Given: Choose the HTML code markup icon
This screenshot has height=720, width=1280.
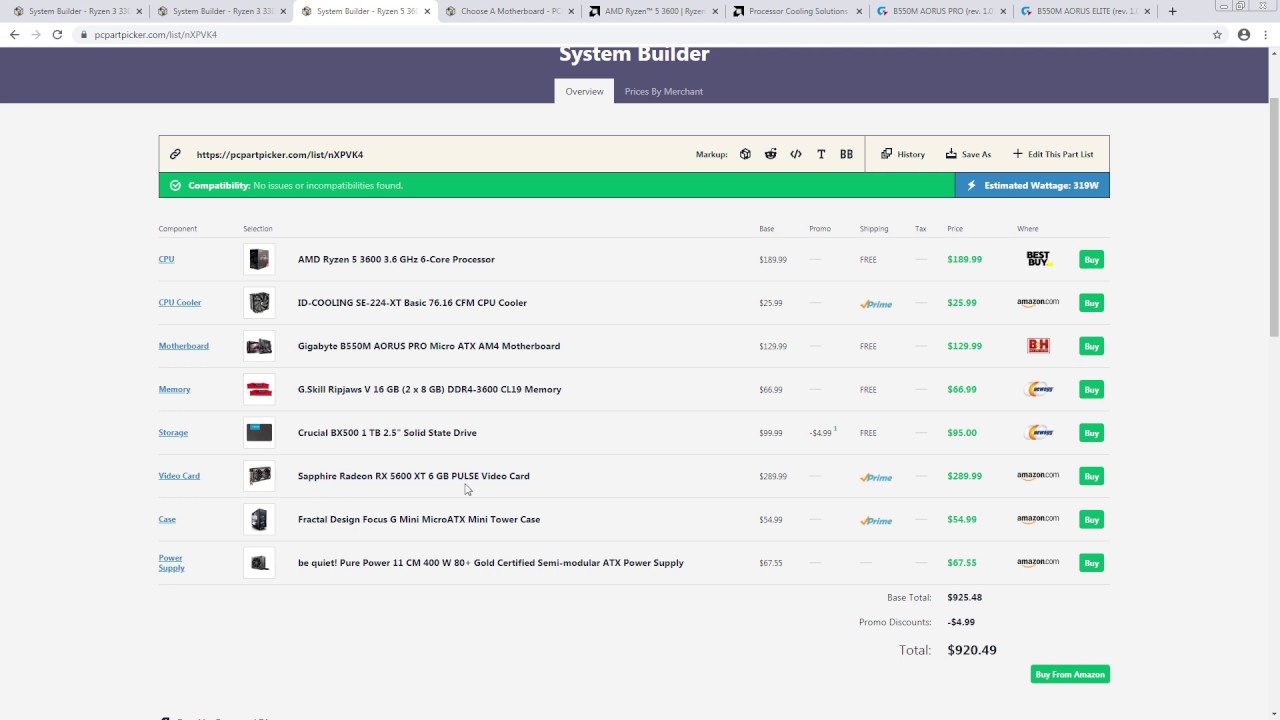Looking at the screenshot, I should coord(796,154).
